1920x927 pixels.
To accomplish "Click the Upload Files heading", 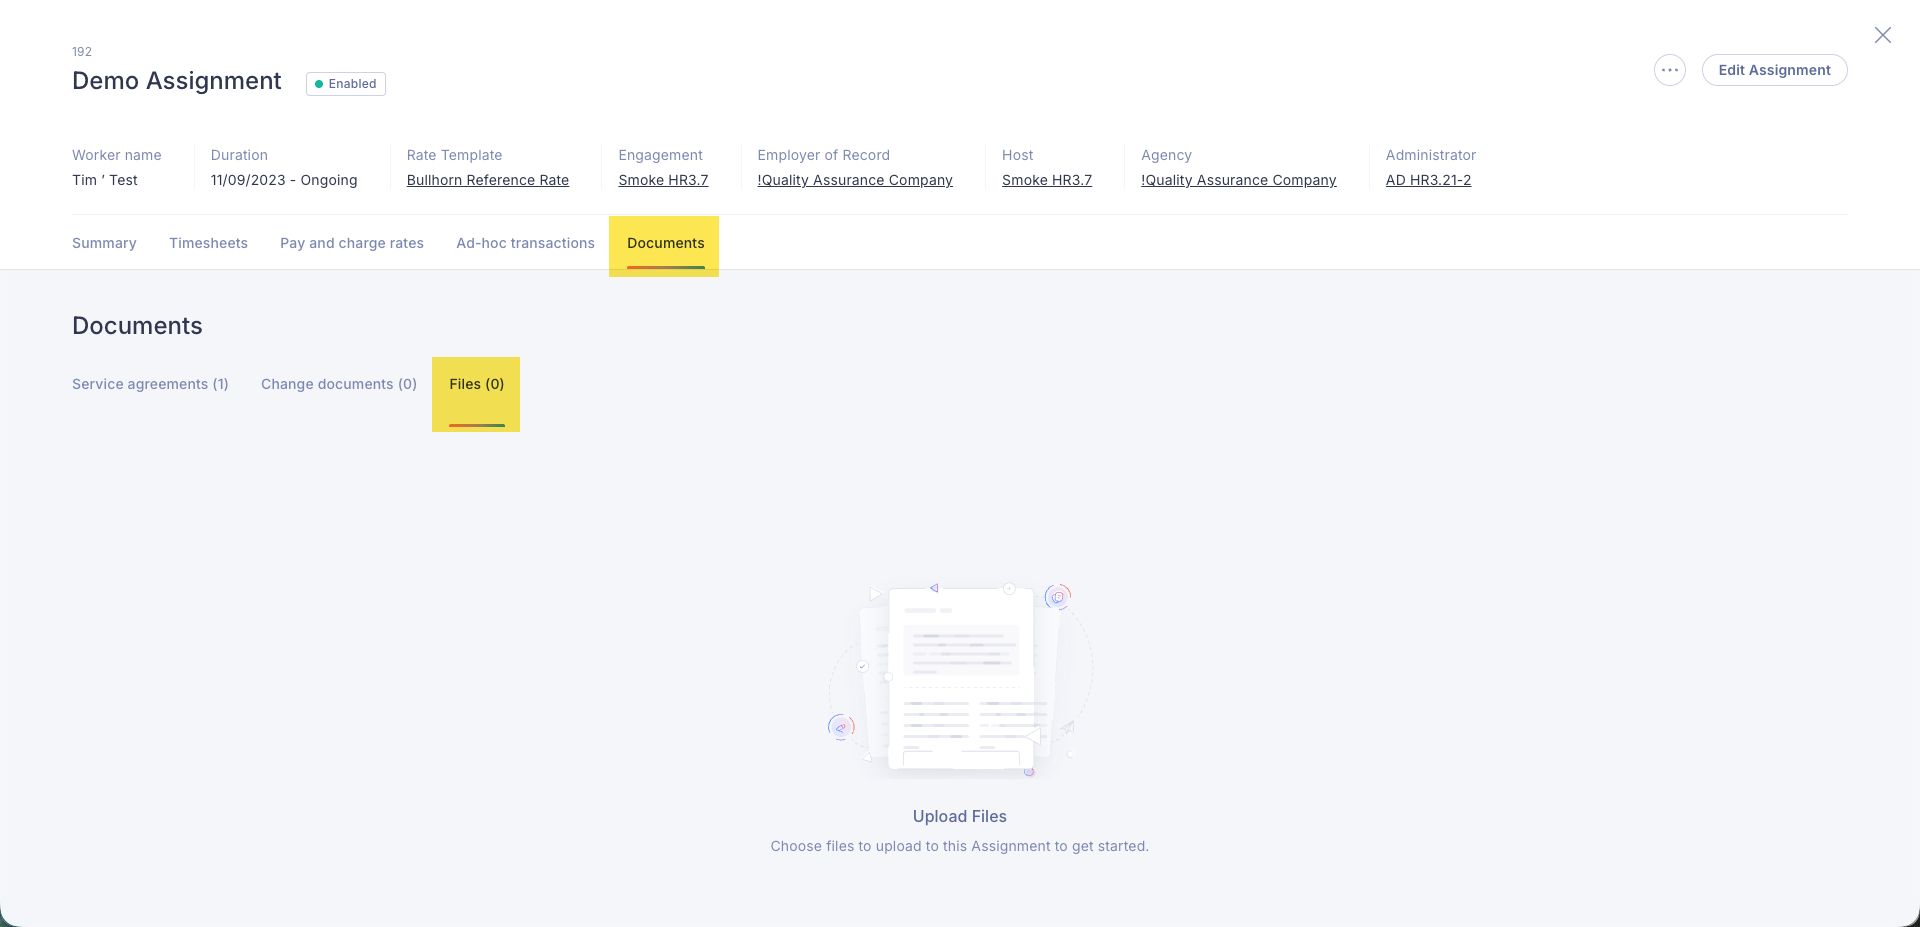I will pos(960,816).
